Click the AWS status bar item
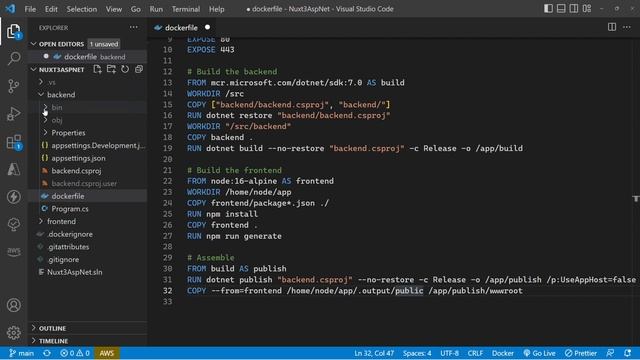This screenshot has height=360, width=640. [x=107, y=353]
